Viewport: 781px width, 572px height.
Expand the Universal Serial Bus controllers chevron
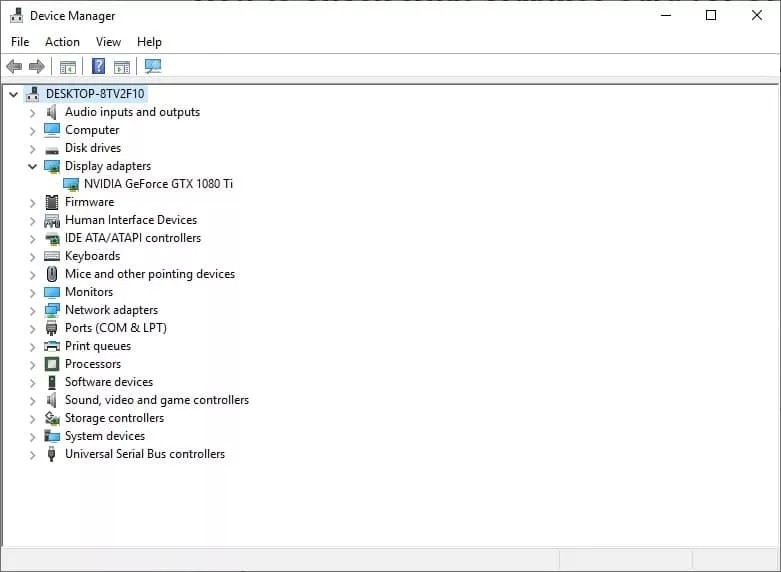32,455
